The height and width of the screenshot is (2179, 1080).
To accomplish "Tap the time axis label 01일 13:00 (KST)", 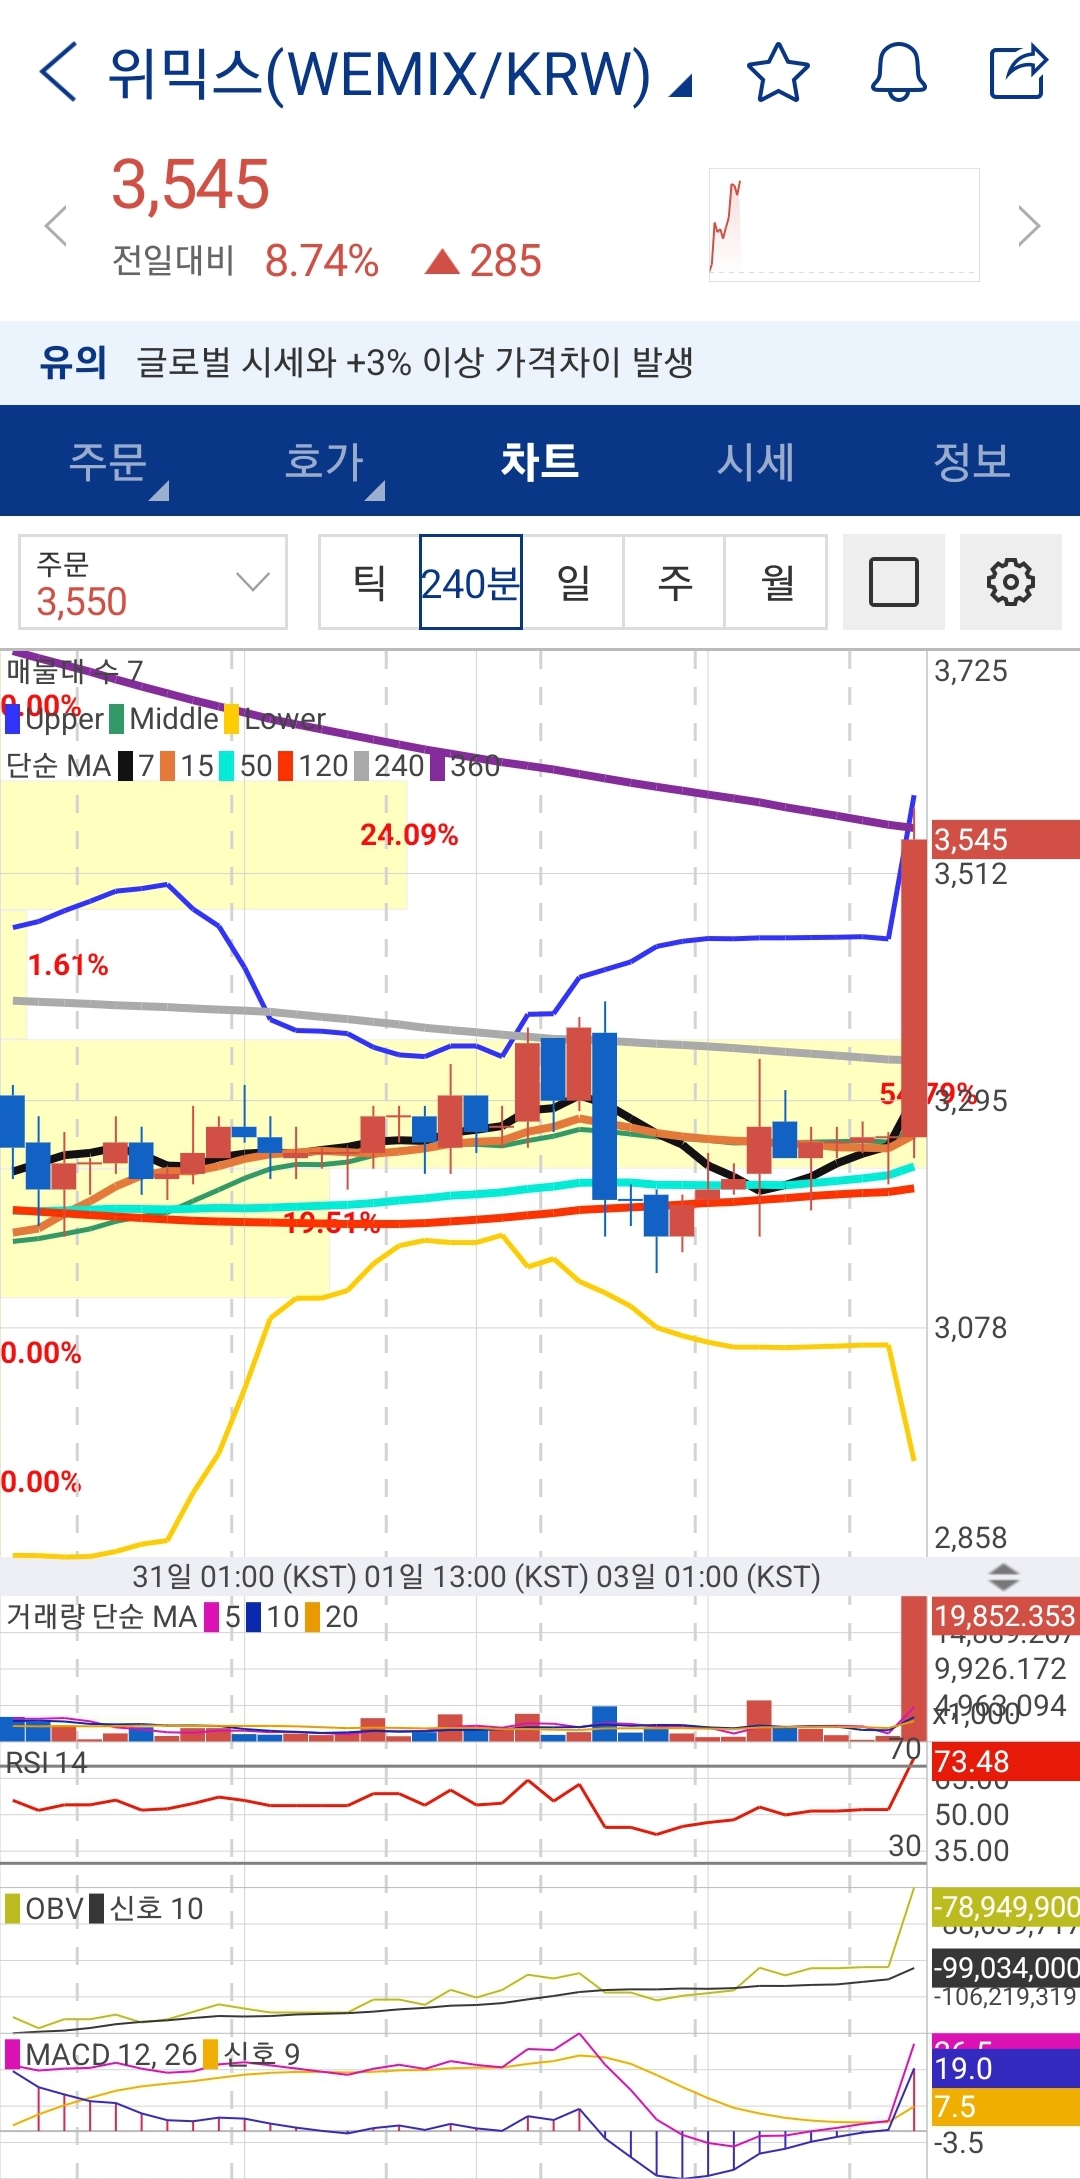I will 476,1577.
